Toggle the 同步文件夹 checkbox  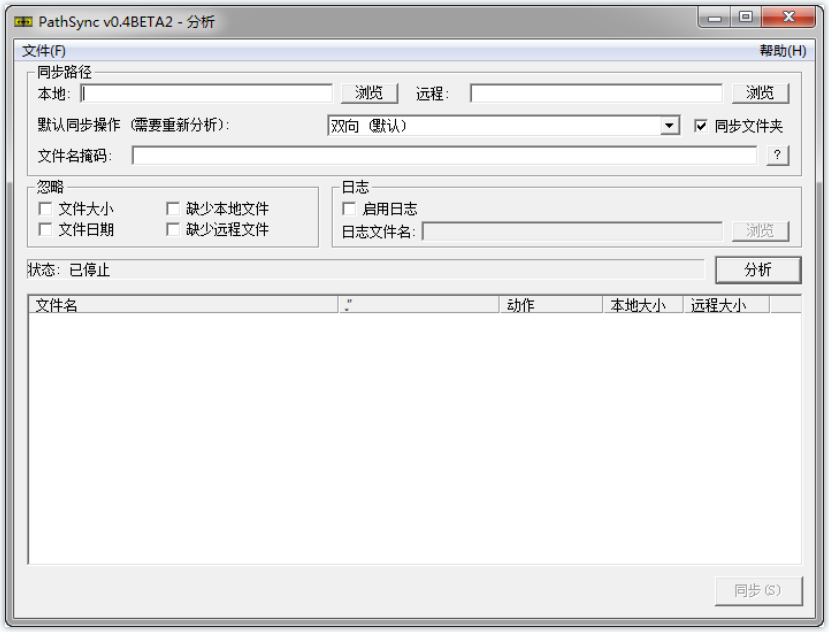(701, 126)
